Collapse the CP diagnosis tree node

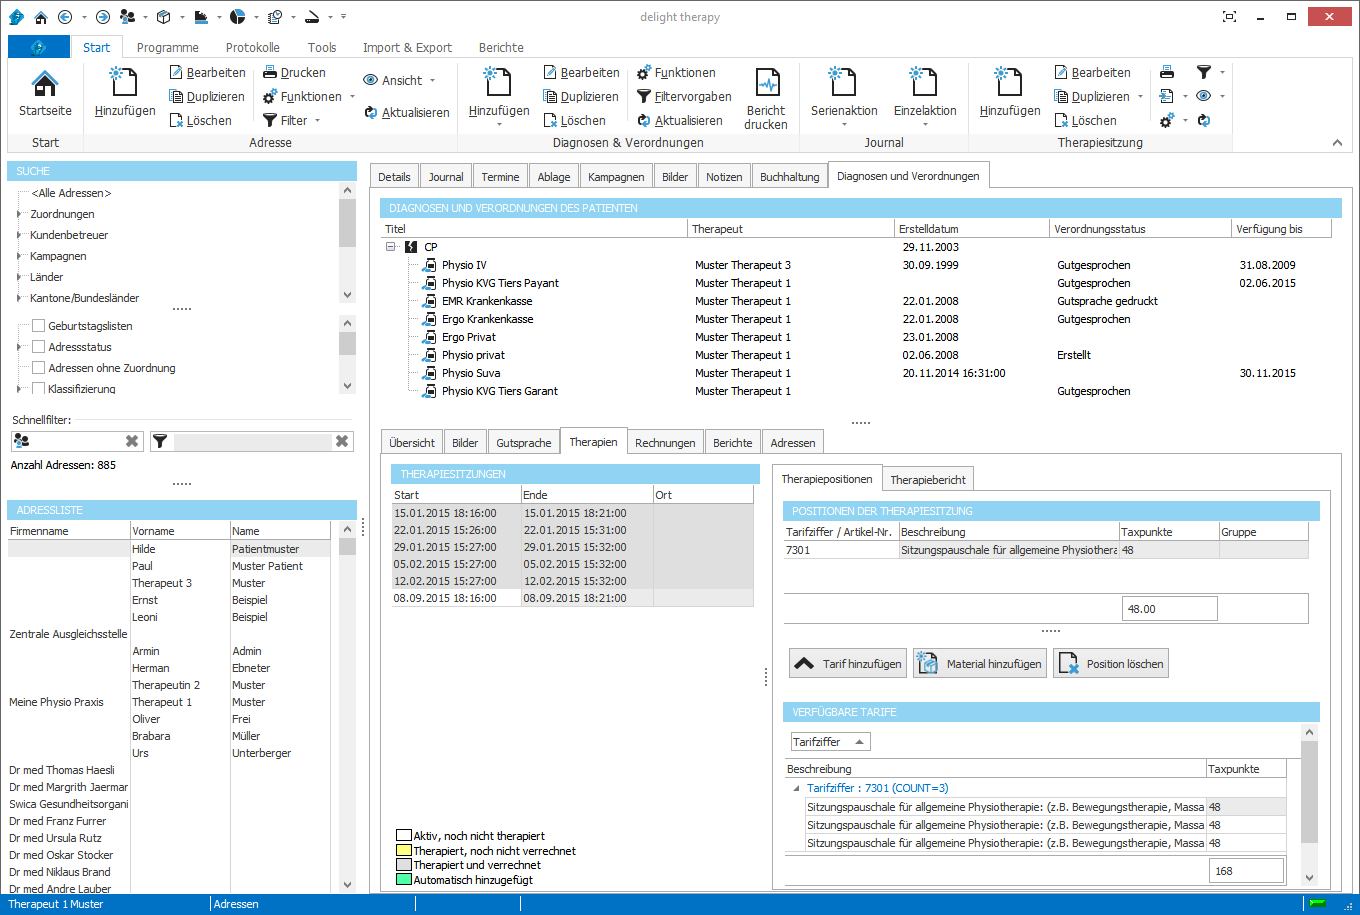click(x=391, y=247)
